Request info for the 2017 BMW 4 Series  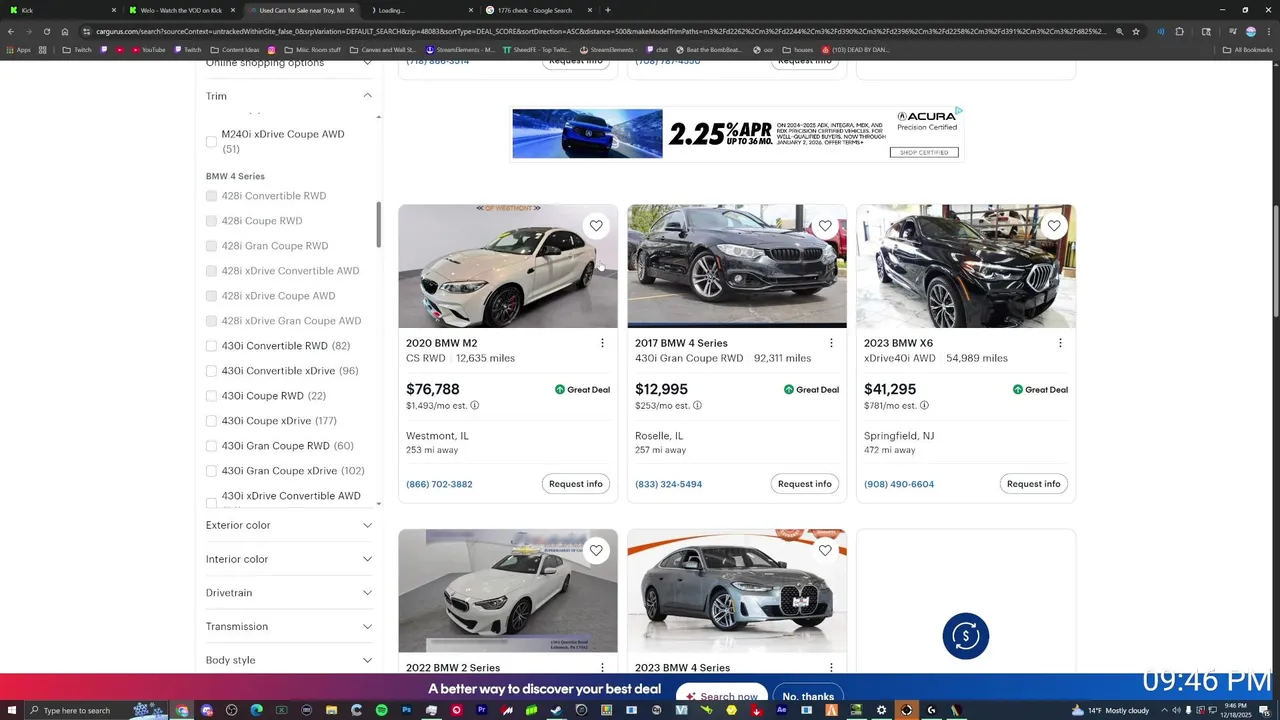point(805,484)
